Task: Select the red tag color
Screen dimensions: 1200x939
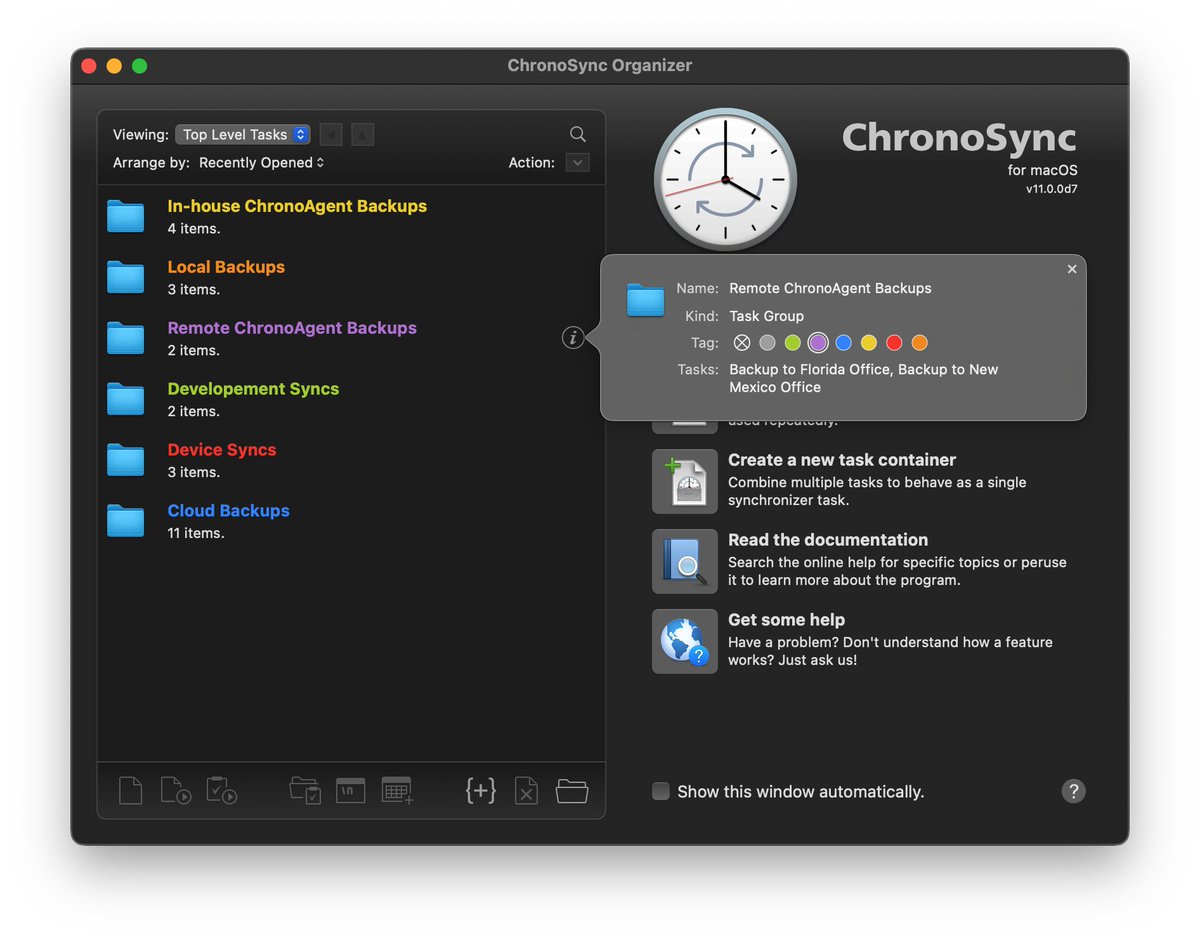Action: click(x=894, y=343)
